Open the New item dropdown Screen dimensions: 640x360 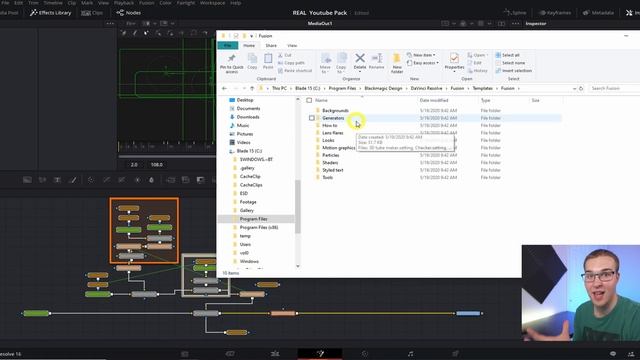tap(421, 55)
